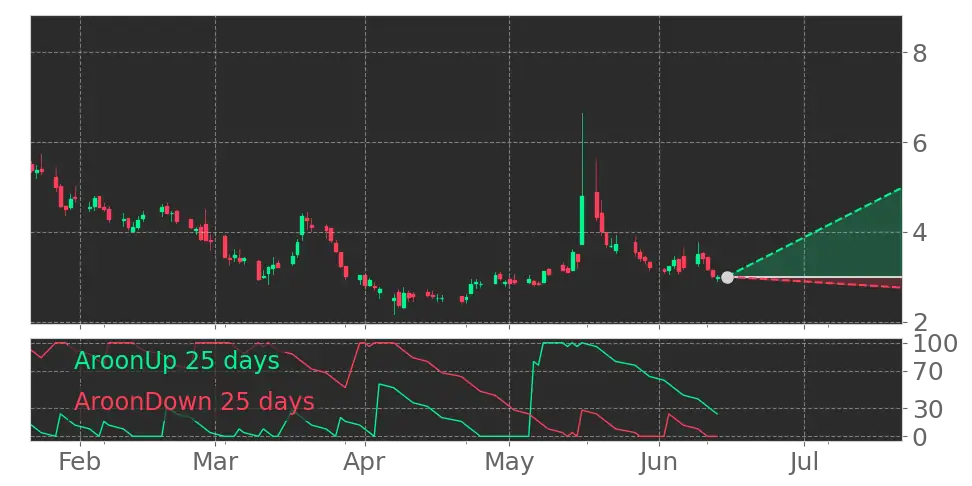Viewport: 972px width, 486px height.
Task: Select the Mar label on the date axis
Action: coord(215,462)
